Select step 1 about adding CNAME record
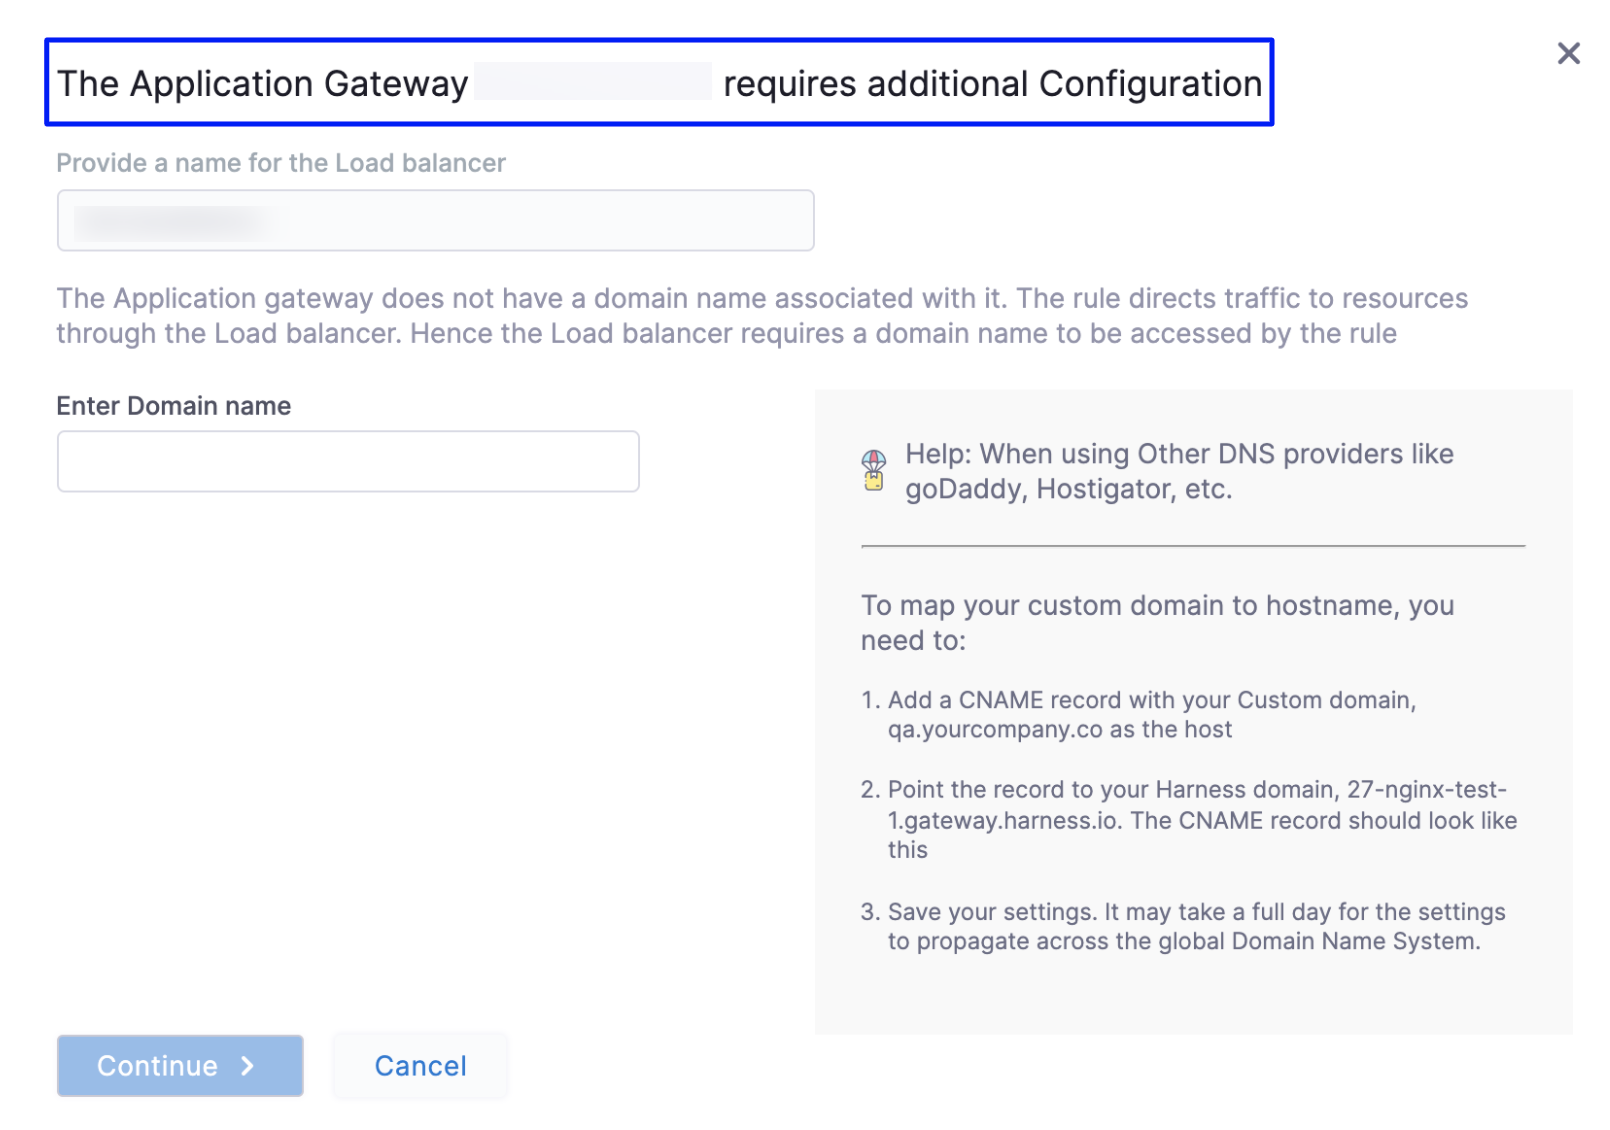Image resolution: width=1610 pixels, height=1130 pixels. coord(1150,715)
